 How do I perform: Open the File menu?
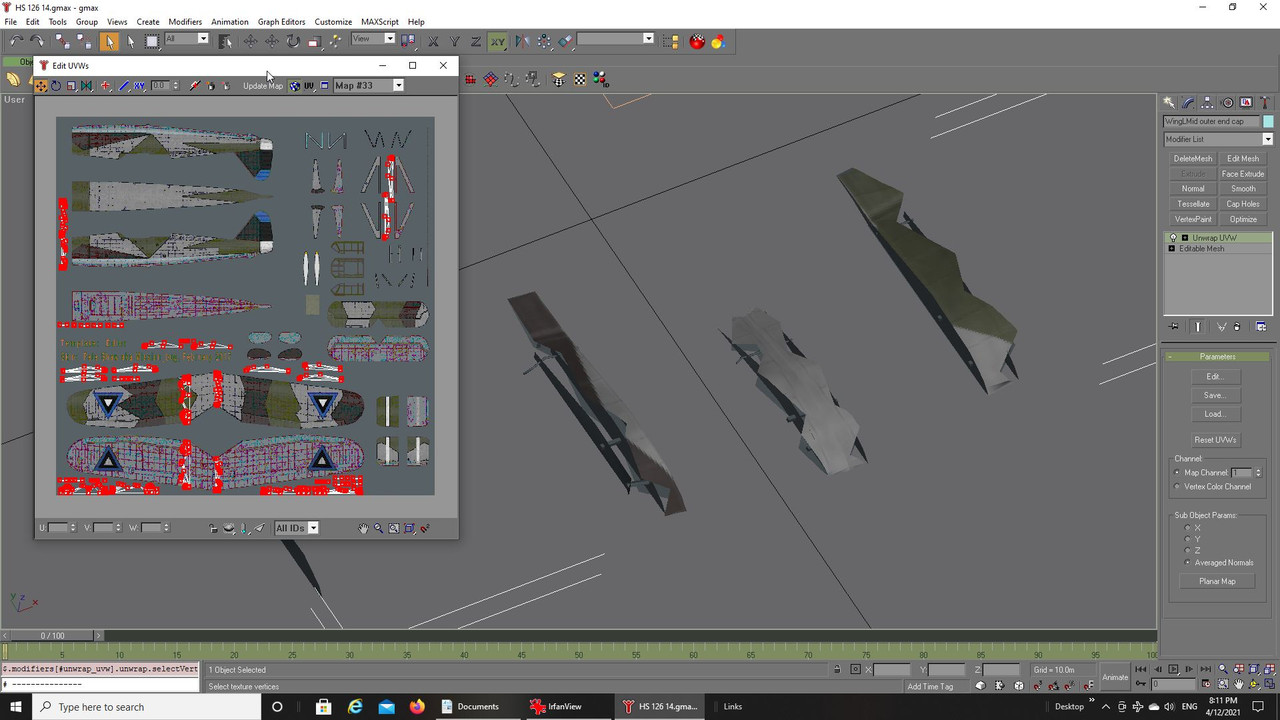[x=11, y=21]
